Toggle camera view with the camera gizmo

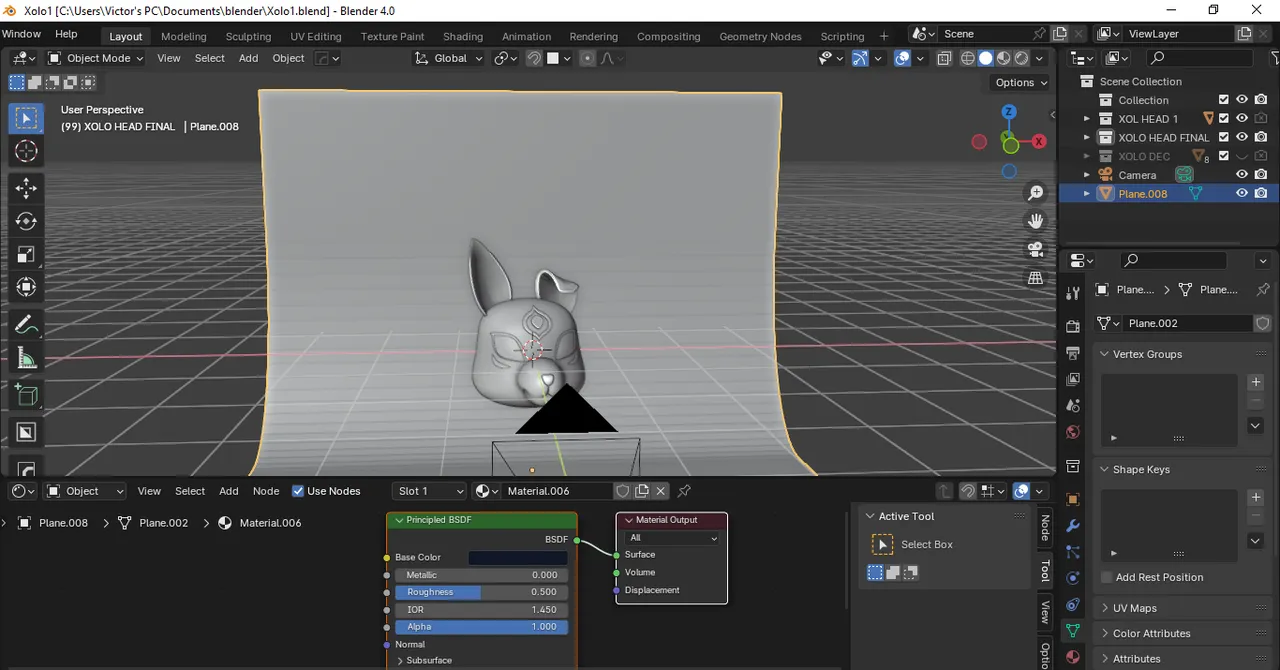pos(1036,249)
